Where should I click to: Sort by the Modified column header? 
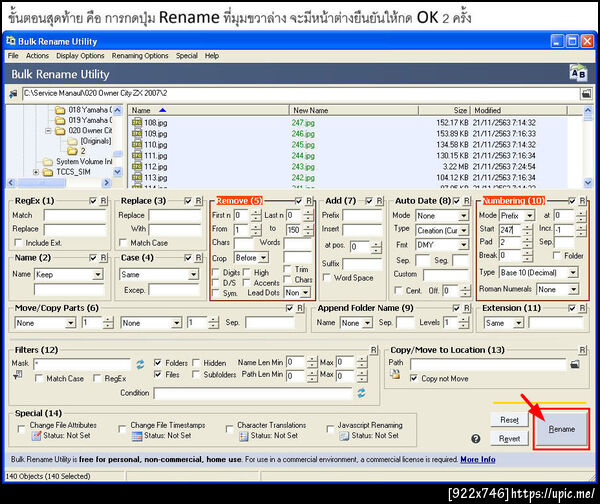pos(518,110)
